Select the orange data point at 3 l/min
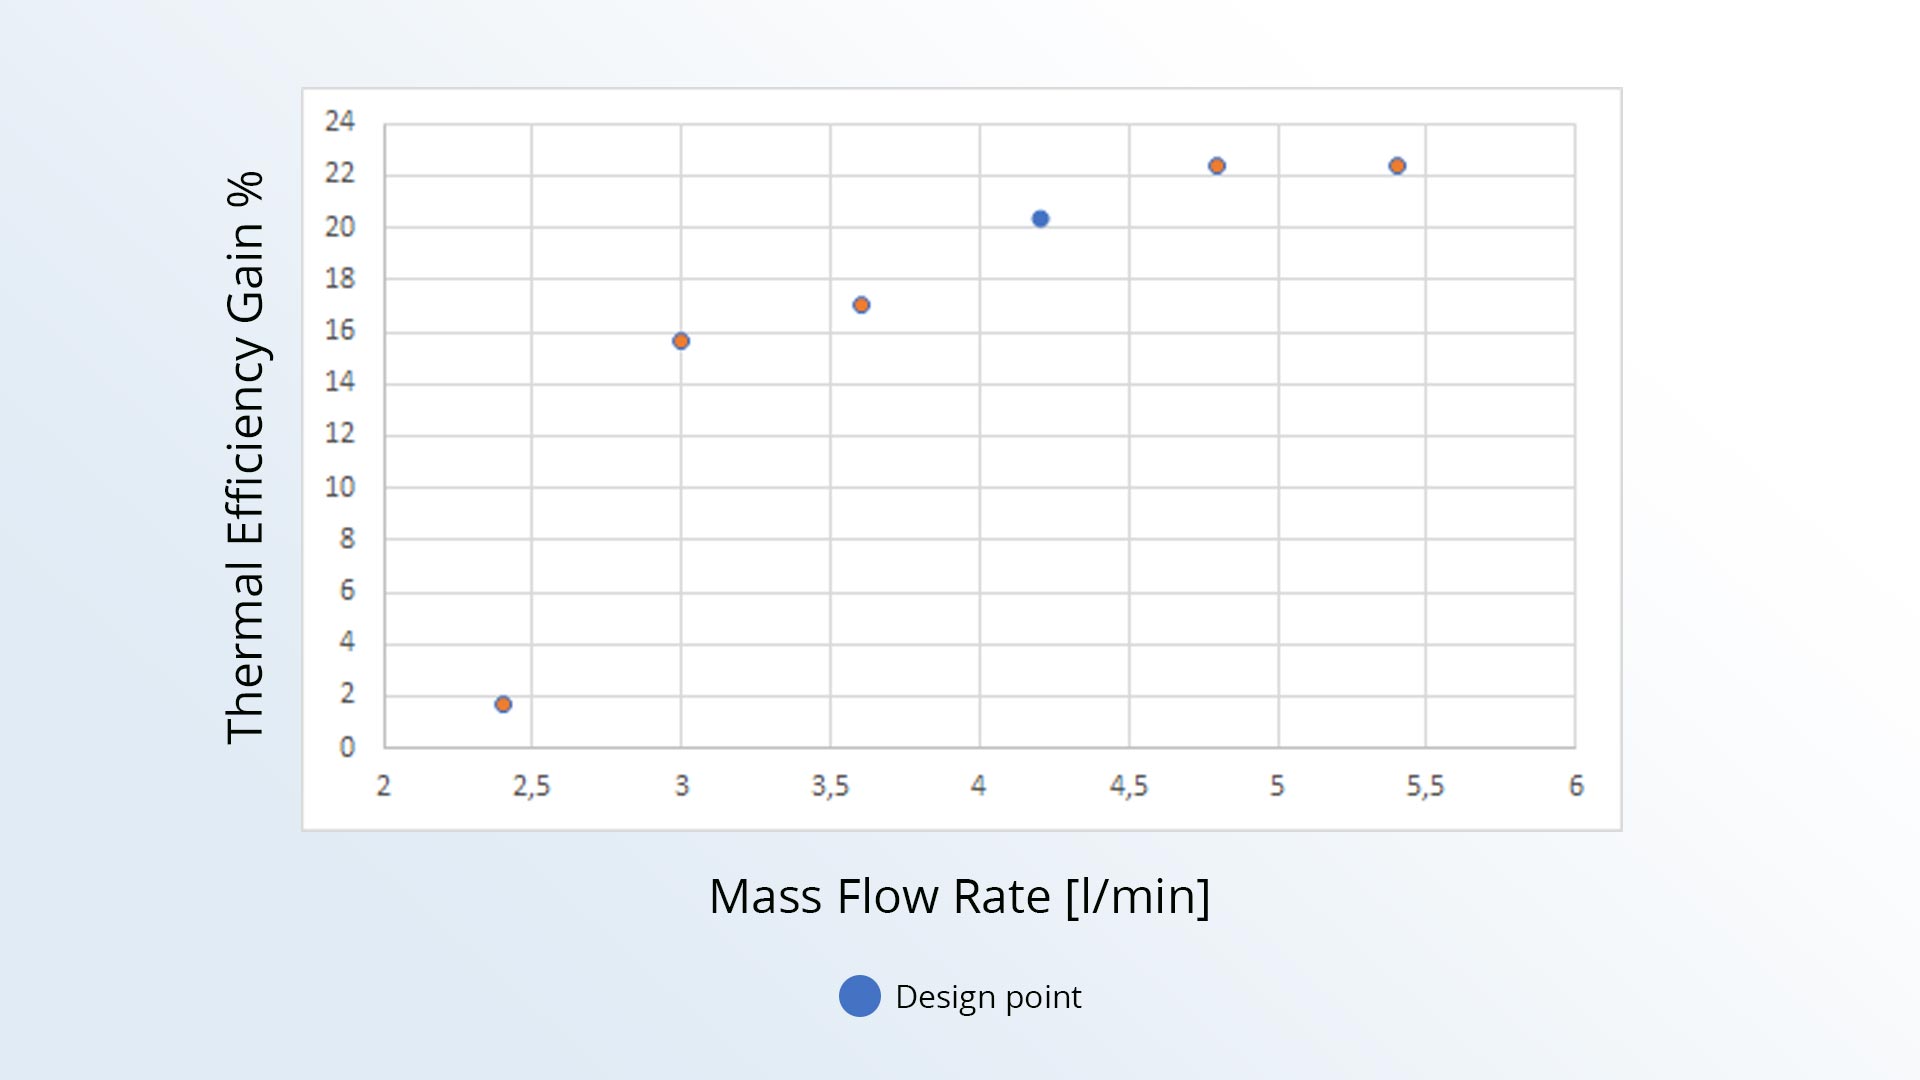 [681, 341]
